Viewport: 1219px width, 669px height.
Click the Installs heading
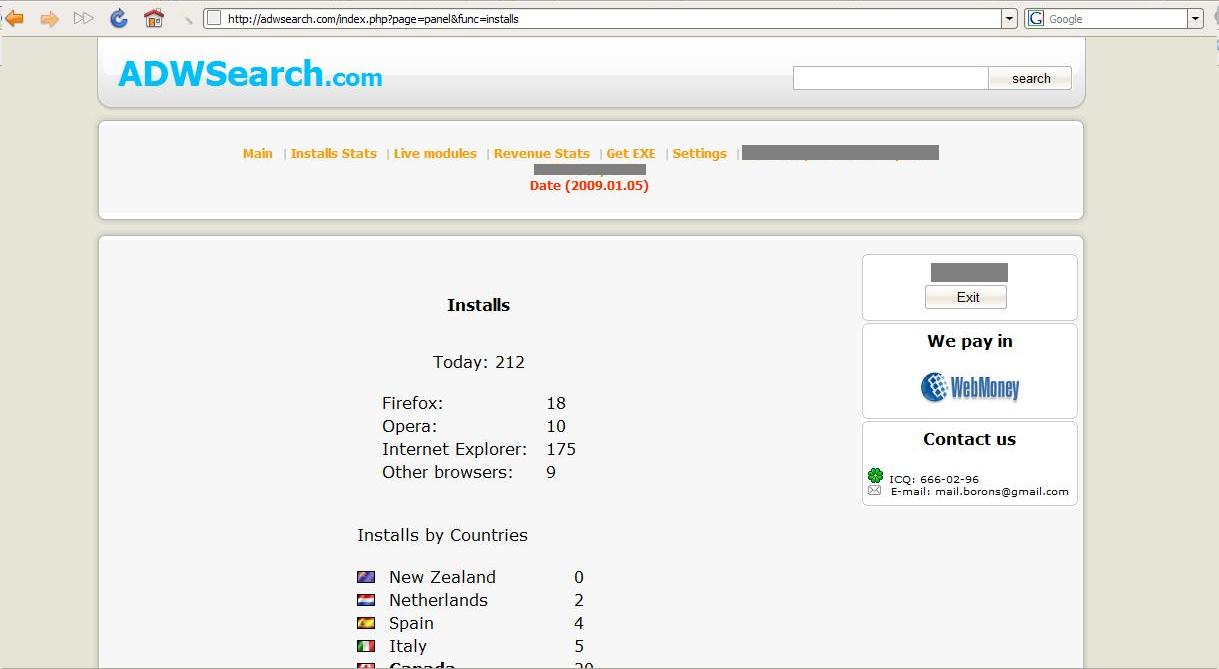click(x=478, y=305)
